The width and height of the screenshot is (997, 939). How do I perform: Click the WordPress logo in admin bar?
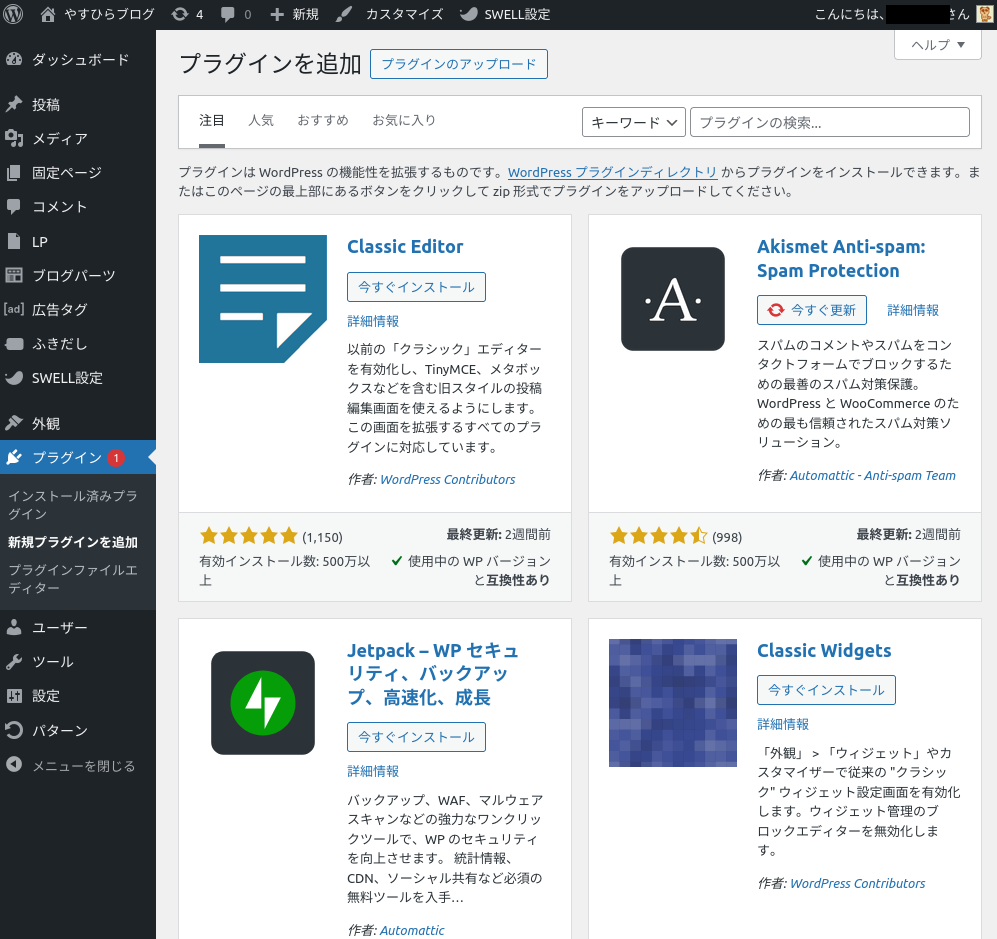14,14
